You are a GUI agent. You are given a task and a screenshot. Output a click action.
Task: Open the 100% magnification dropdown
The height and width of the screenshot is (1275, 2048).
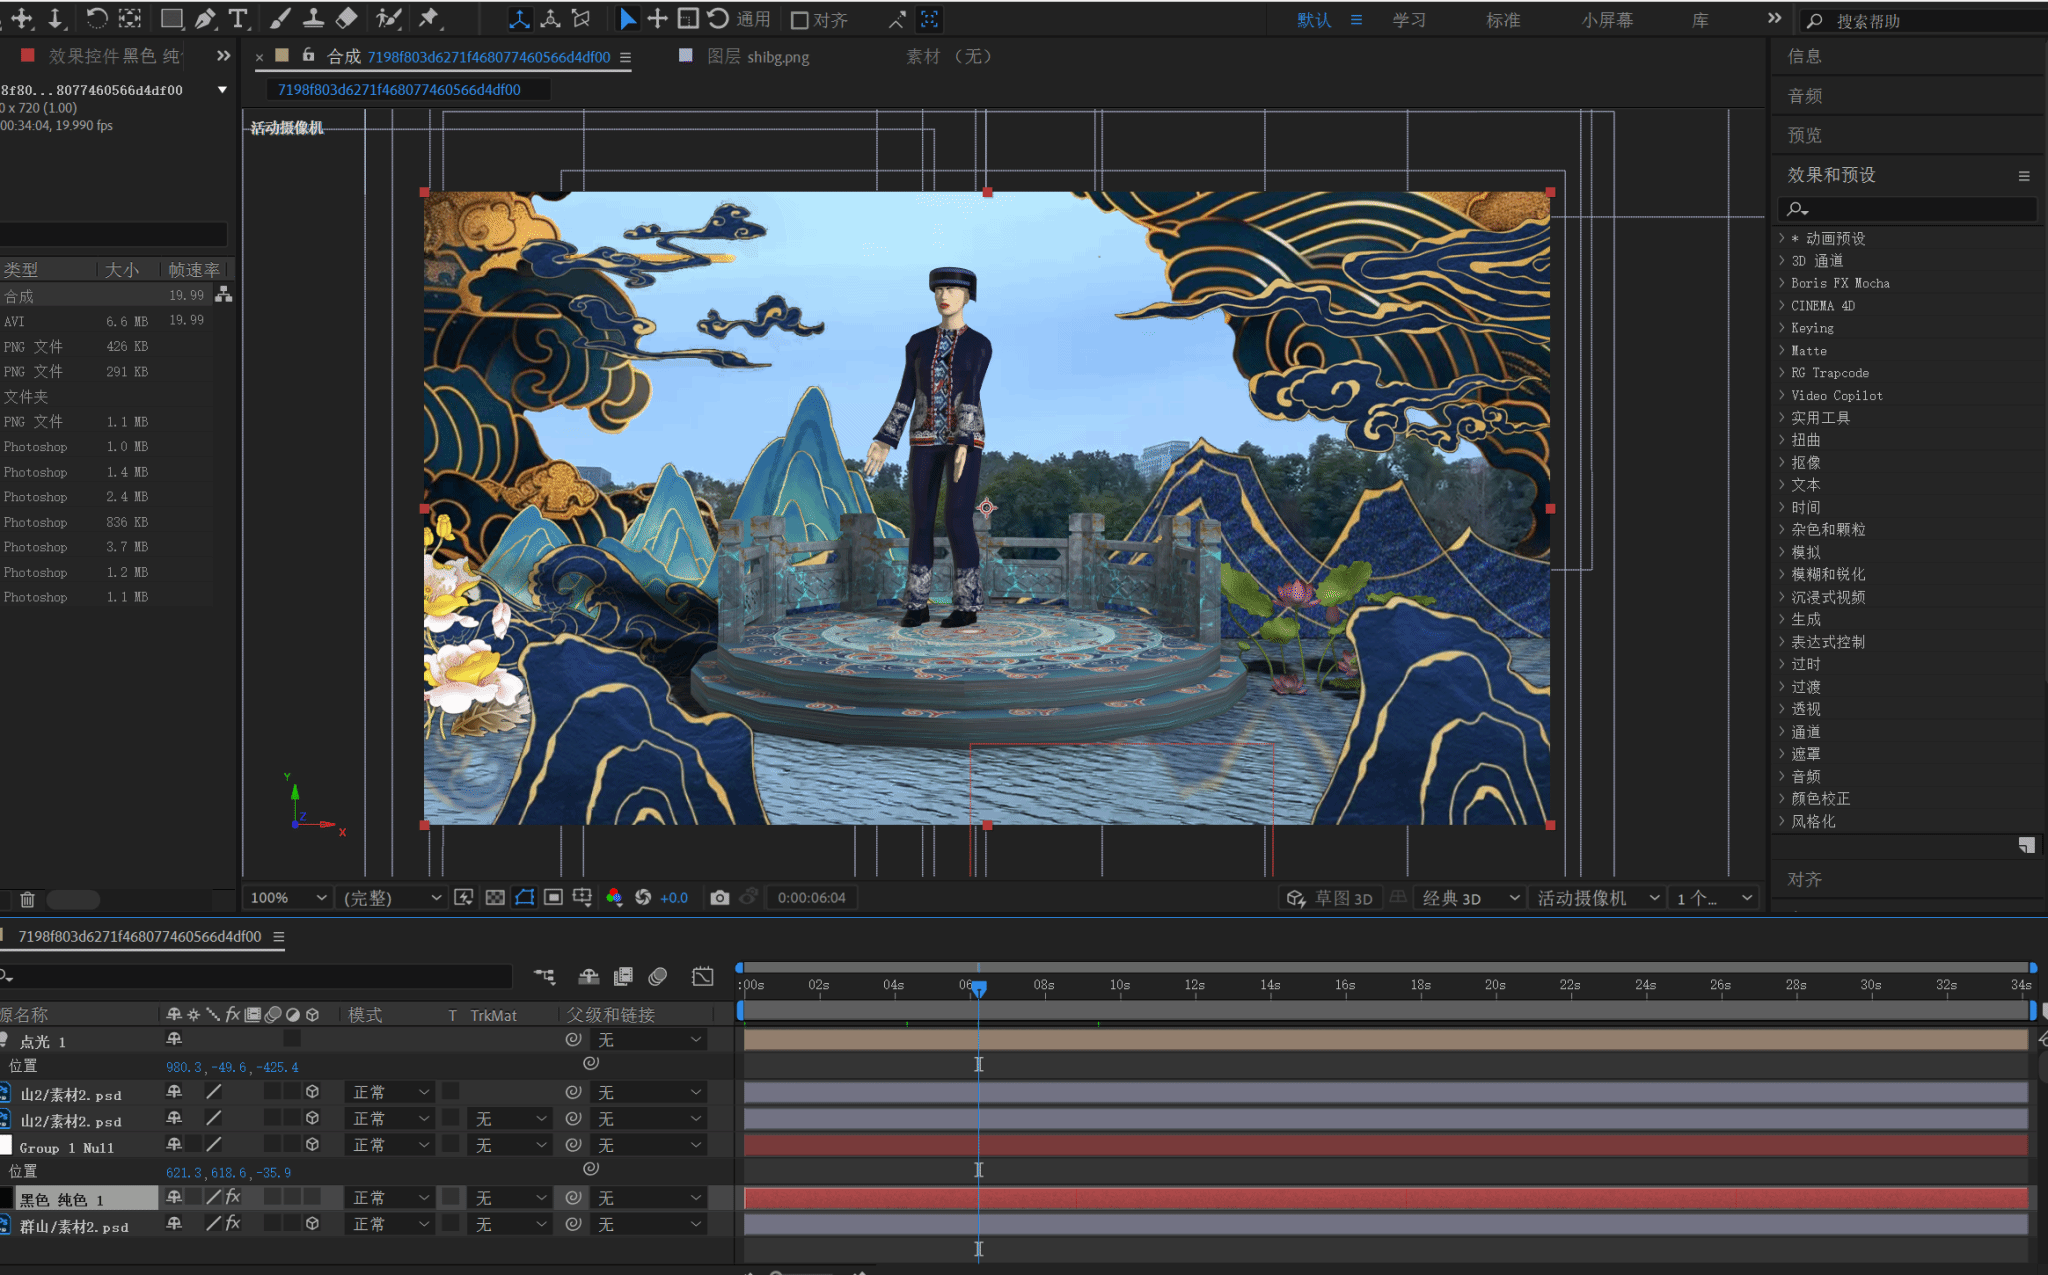(x=289, y=897)
